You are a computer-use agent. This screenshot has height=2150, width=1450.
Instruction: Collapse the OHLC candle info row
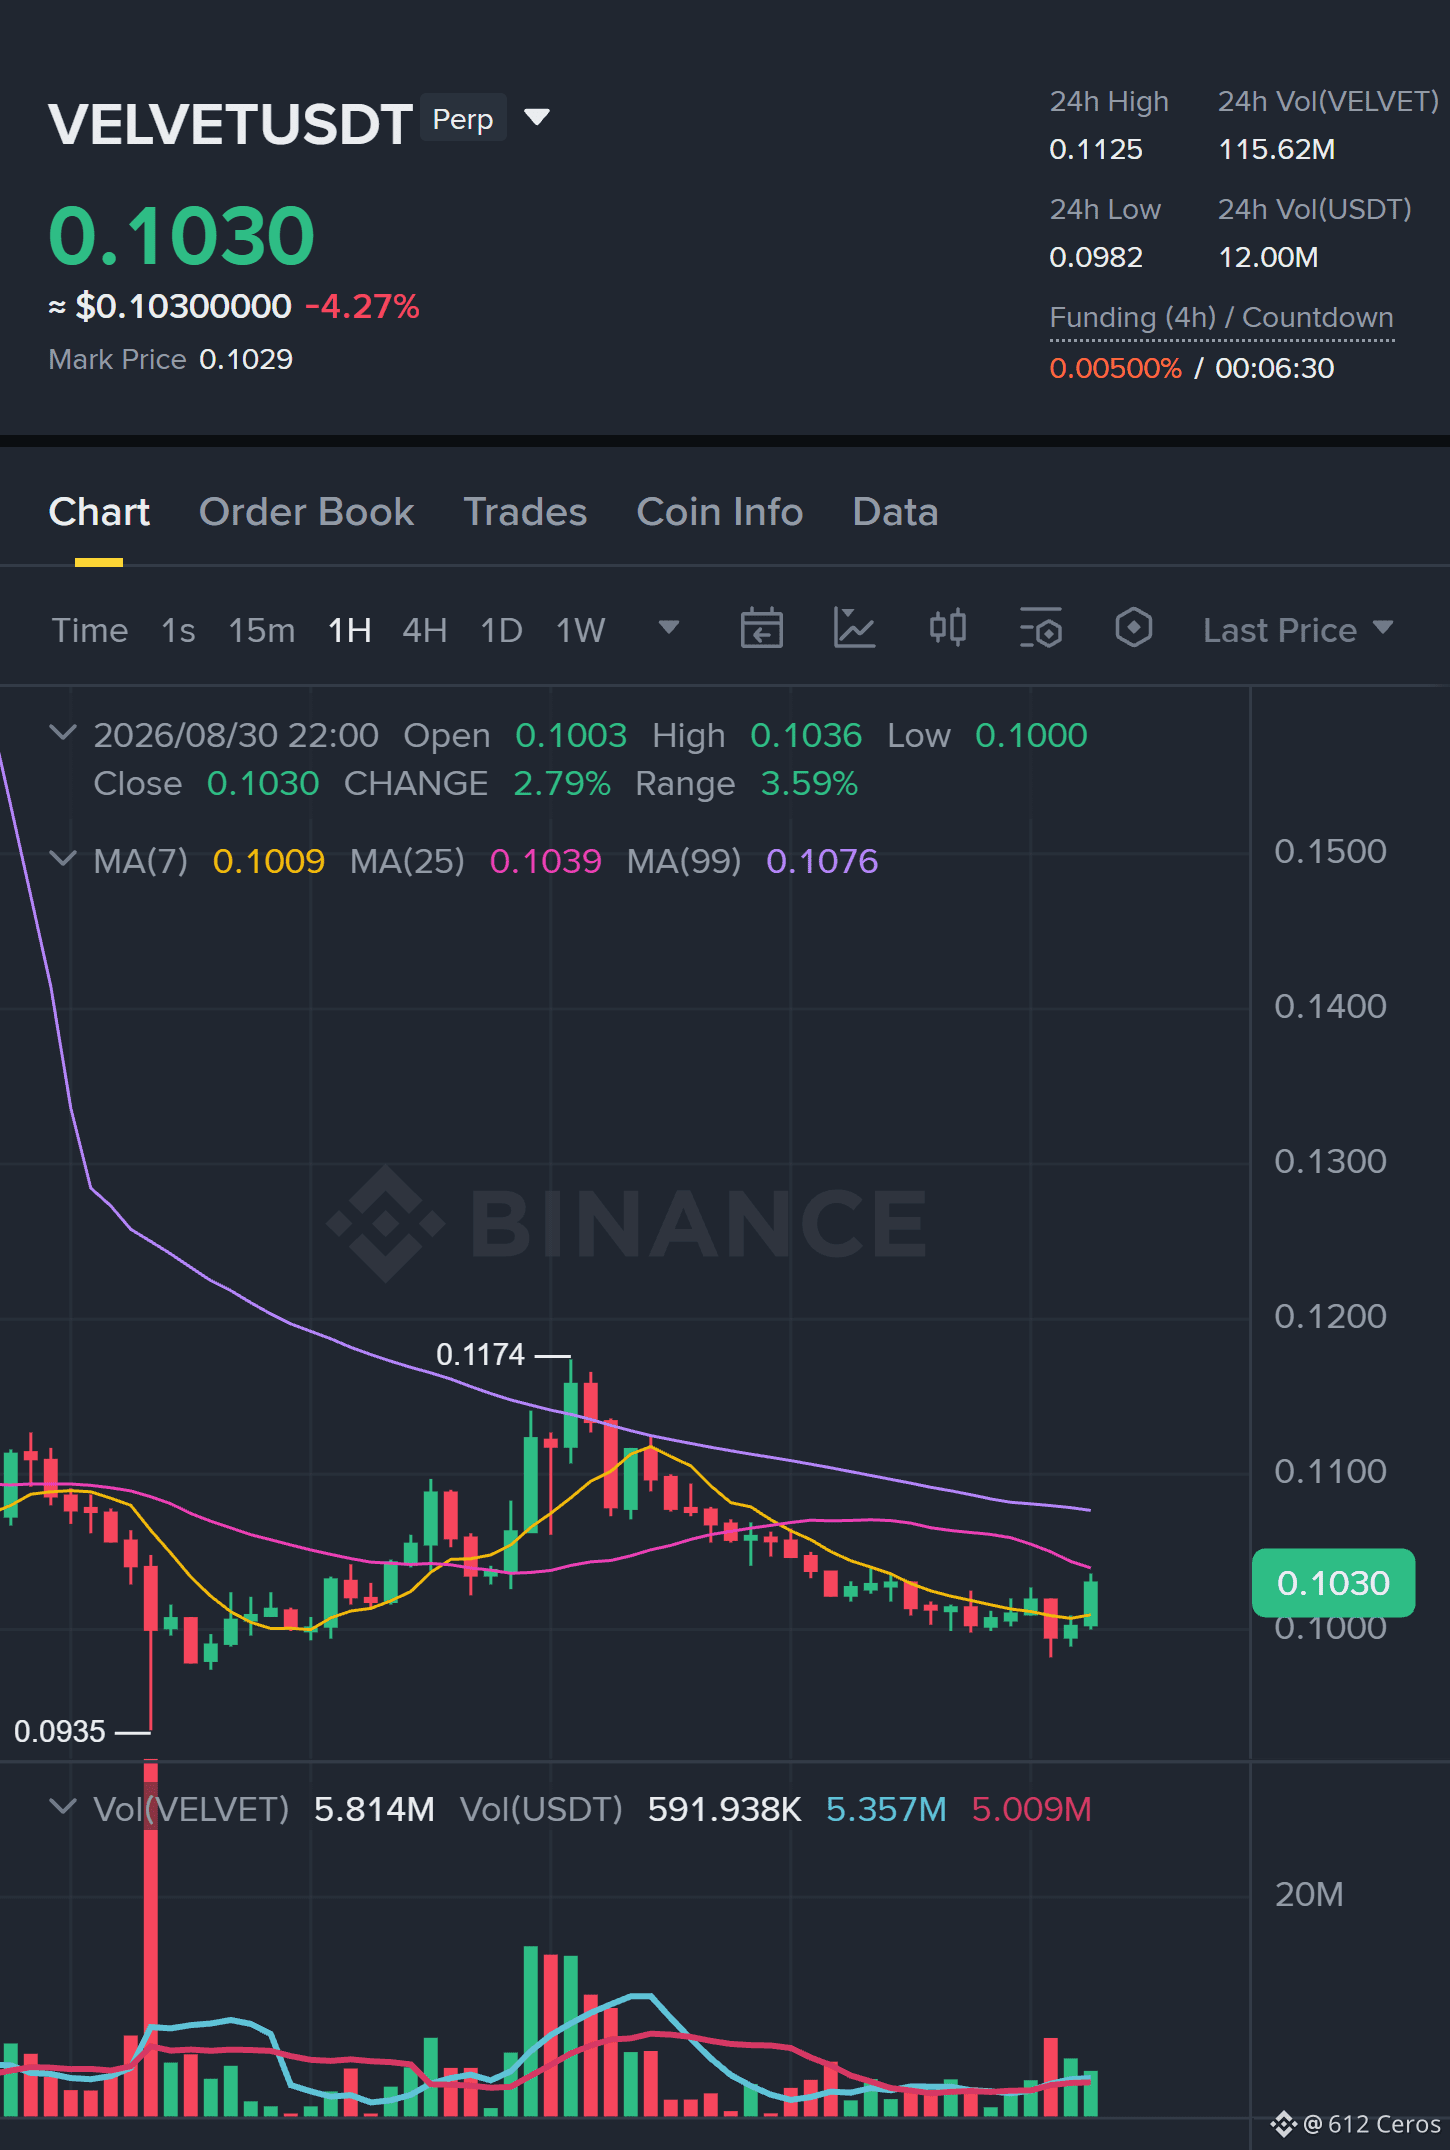point(63,732)
